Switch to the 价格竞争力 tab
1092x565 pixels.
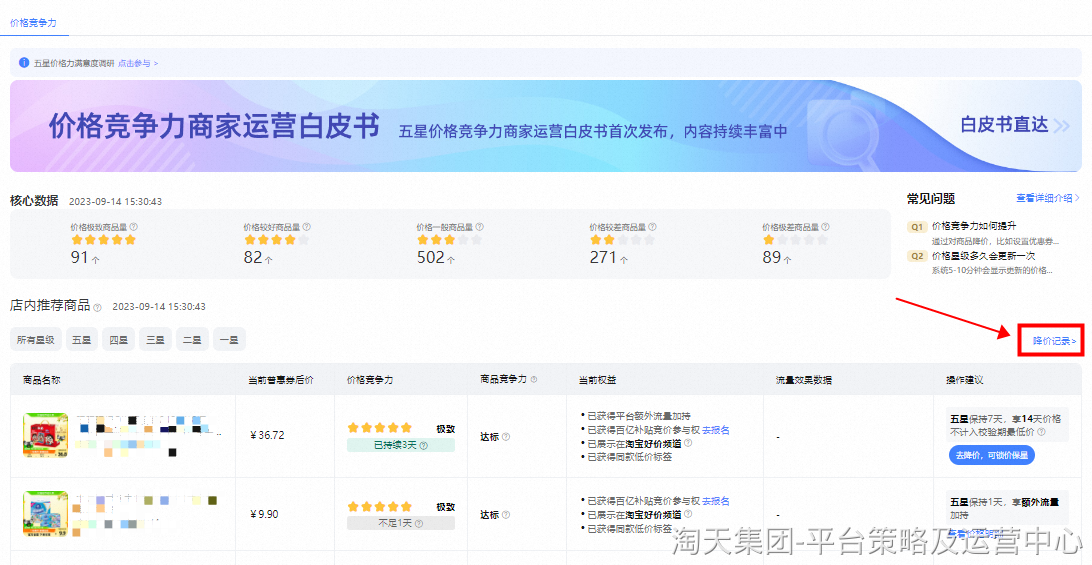point(33,23)
